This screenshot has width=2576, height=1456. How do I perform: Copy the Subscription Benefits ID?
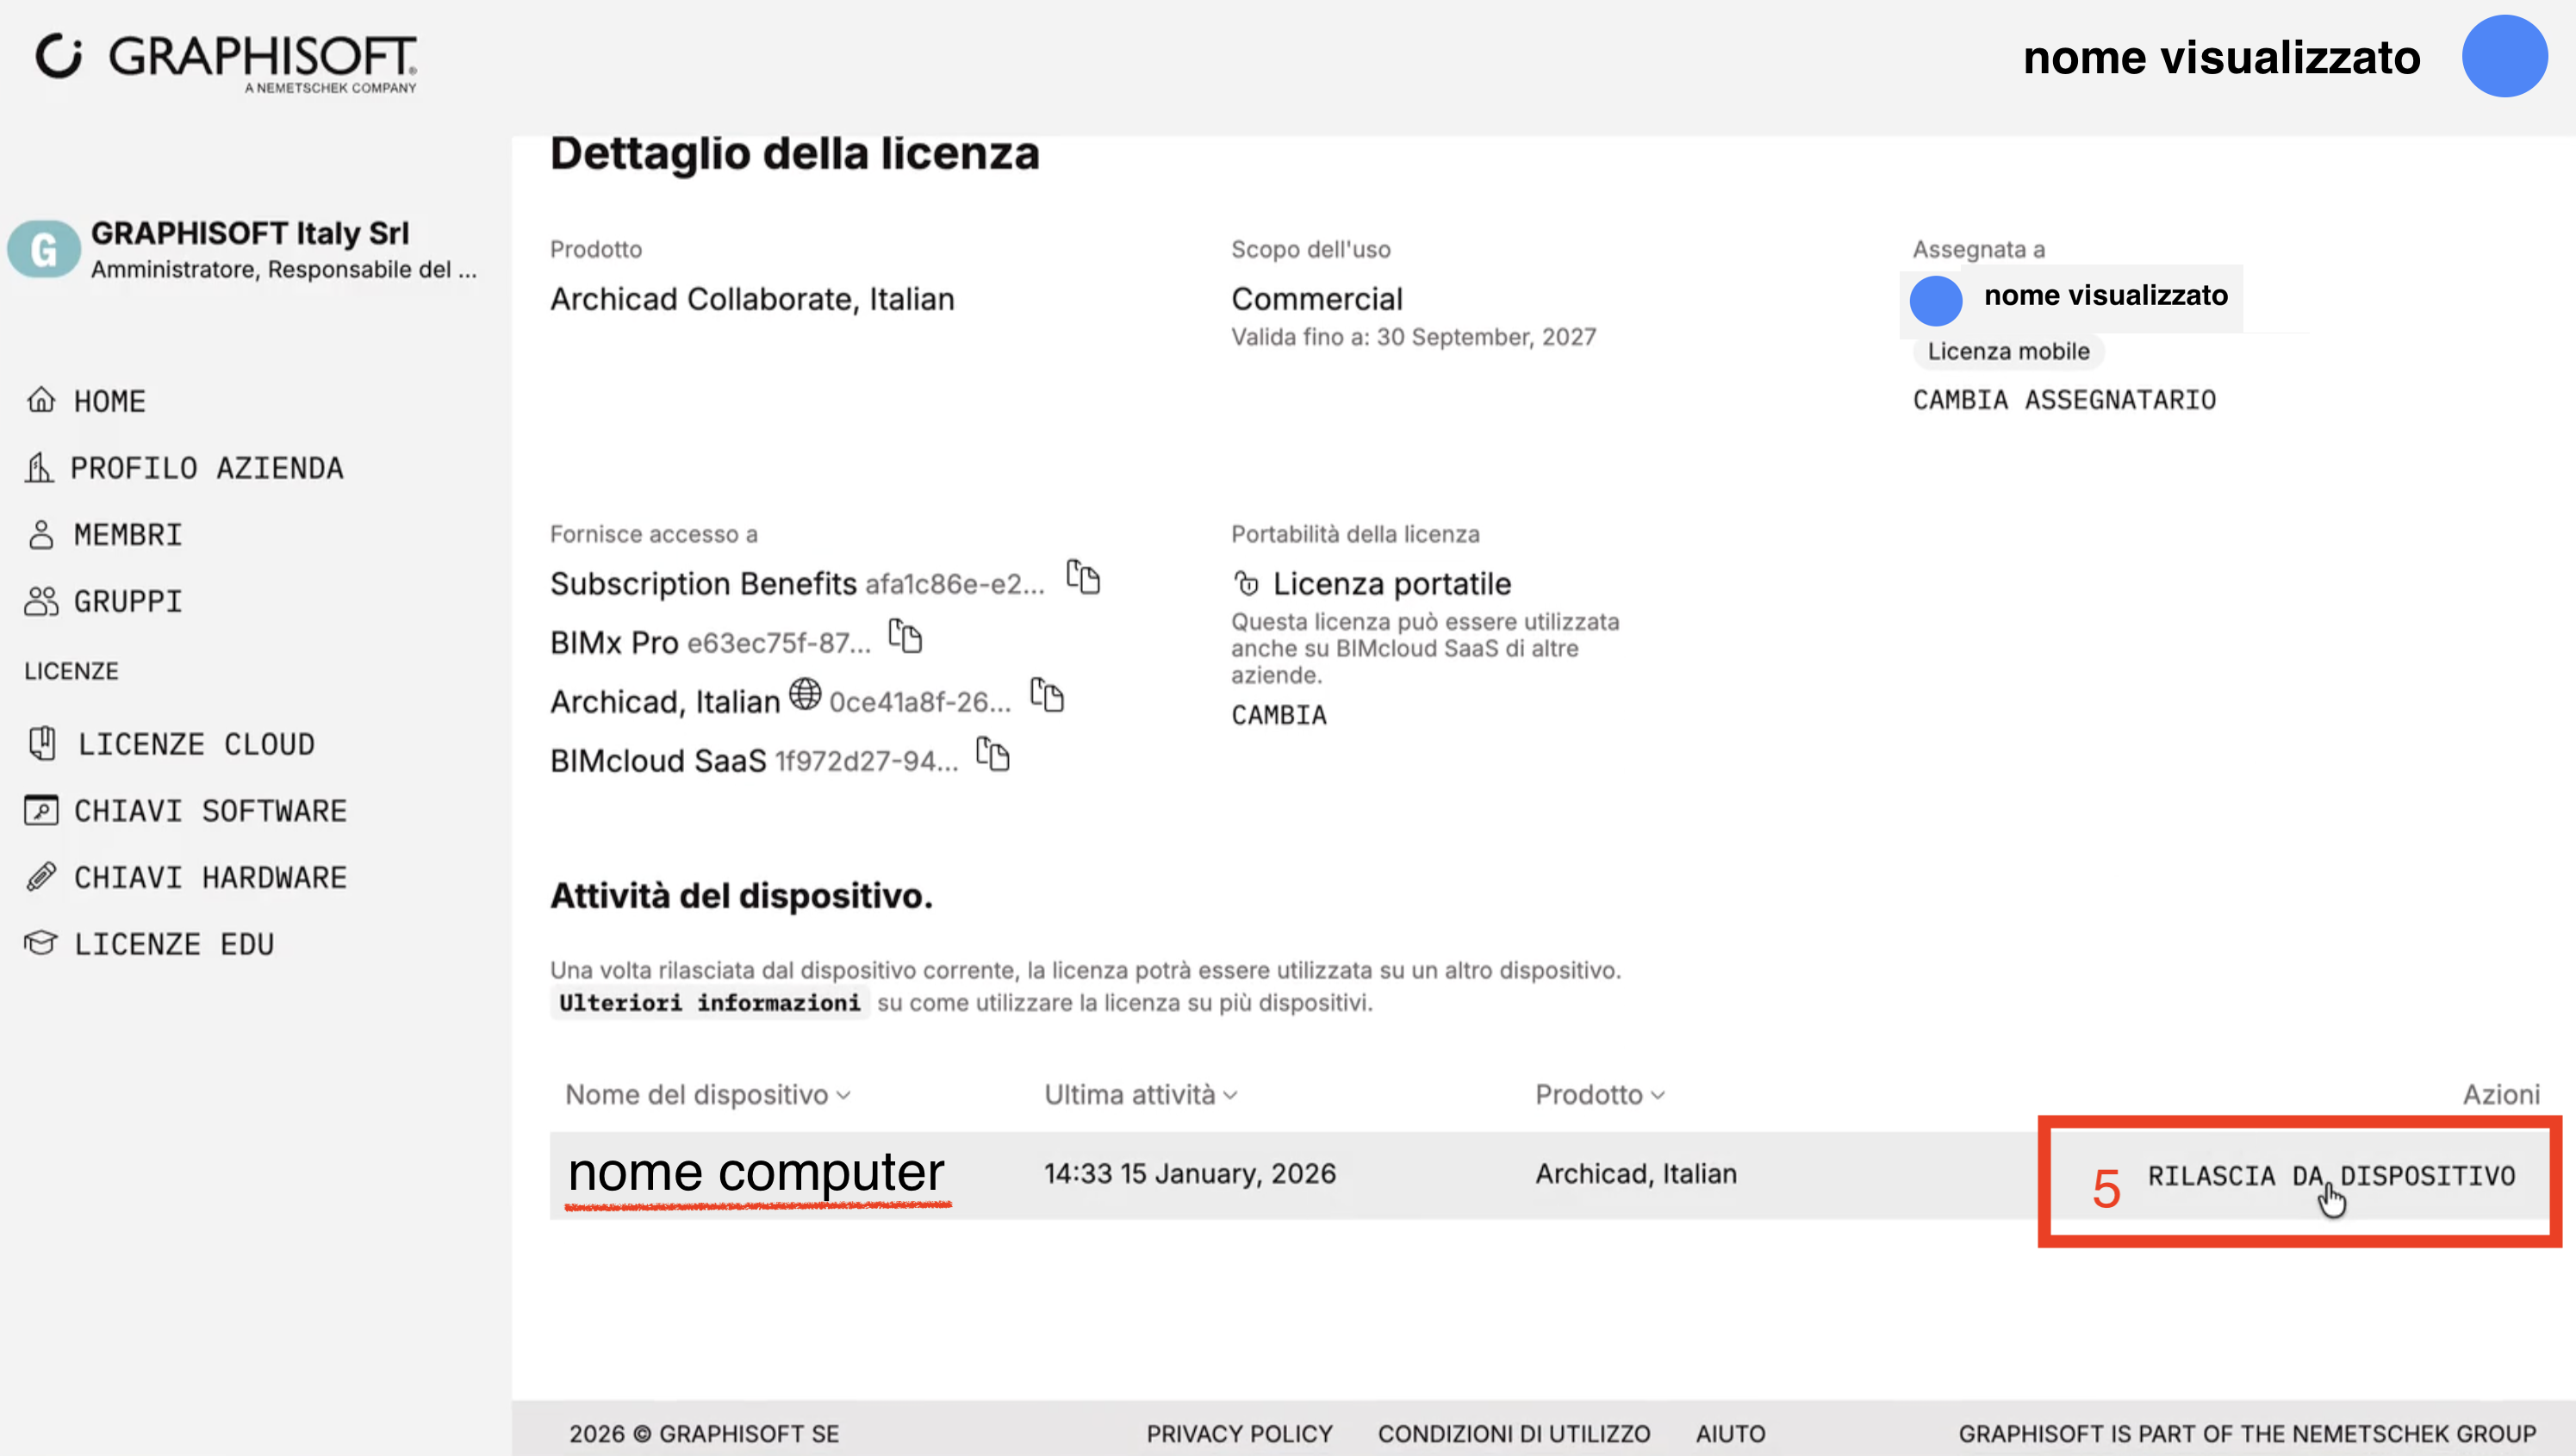click(x=1083, y=577)
